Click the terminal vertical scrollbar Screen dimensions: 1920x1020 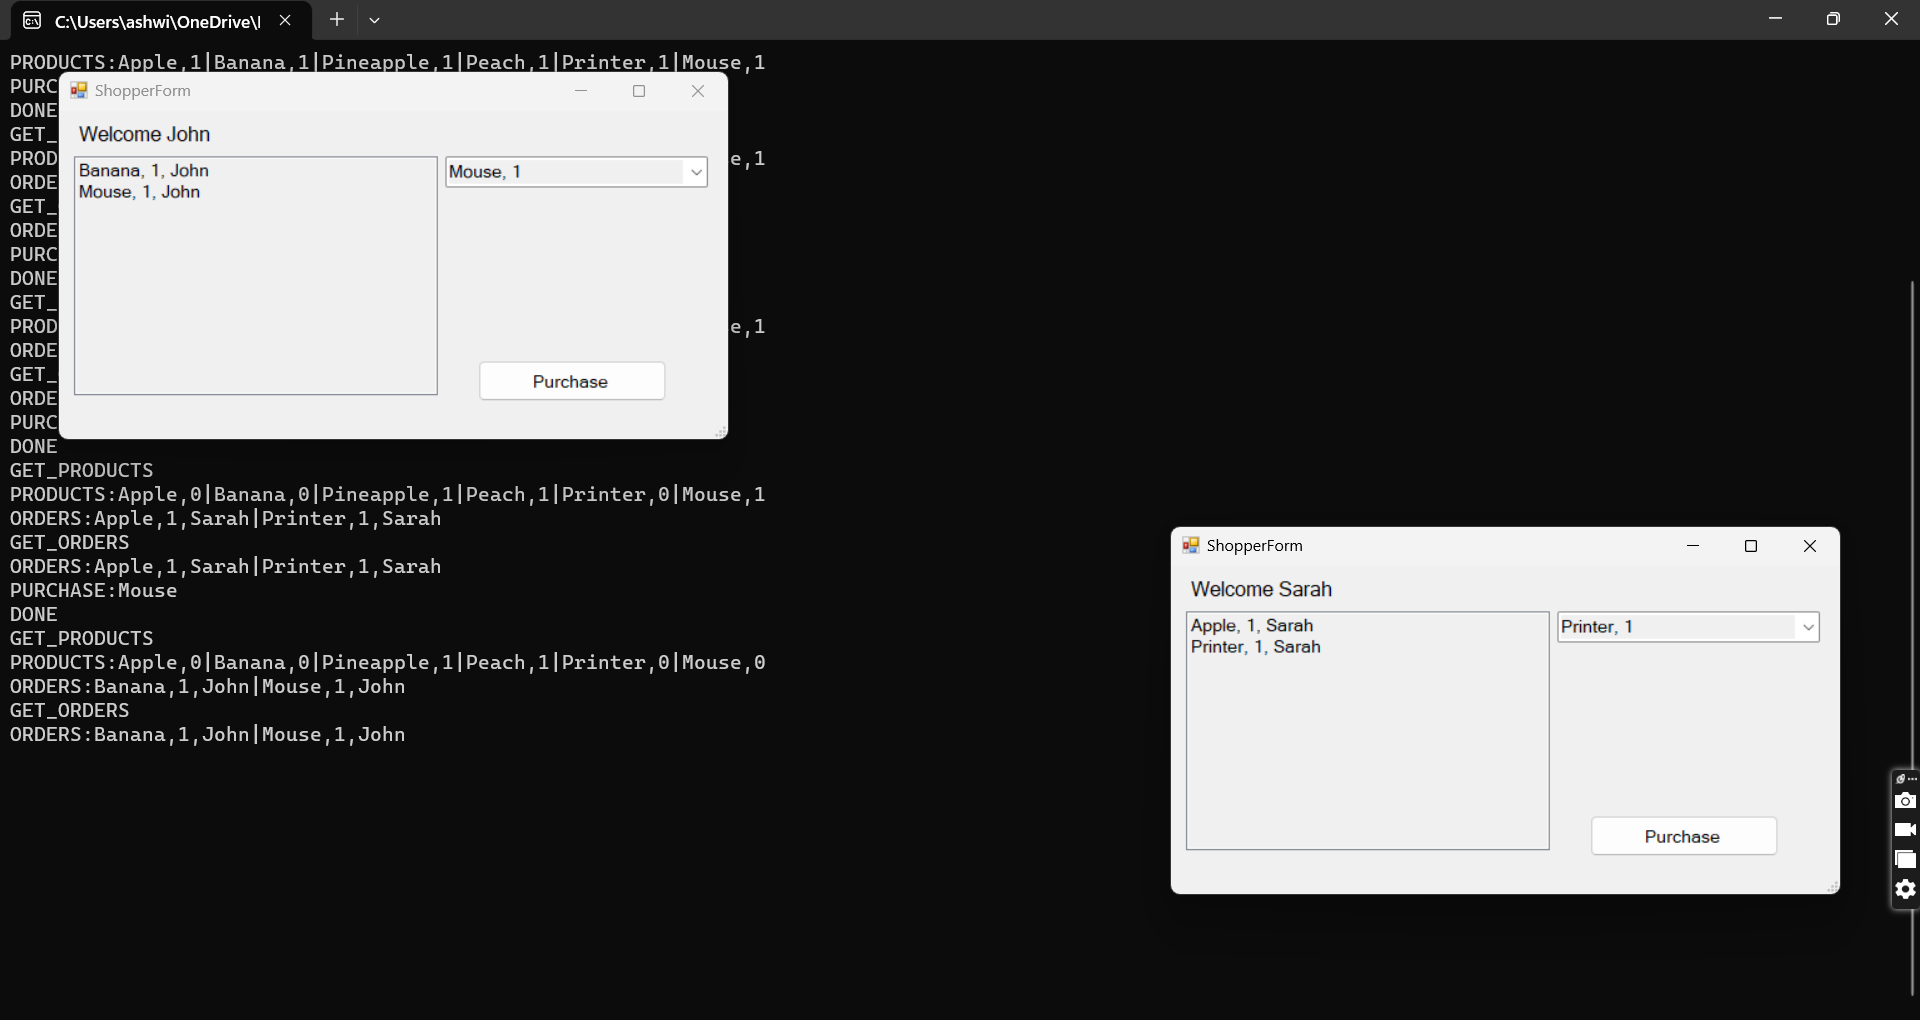pos(1912,638)
